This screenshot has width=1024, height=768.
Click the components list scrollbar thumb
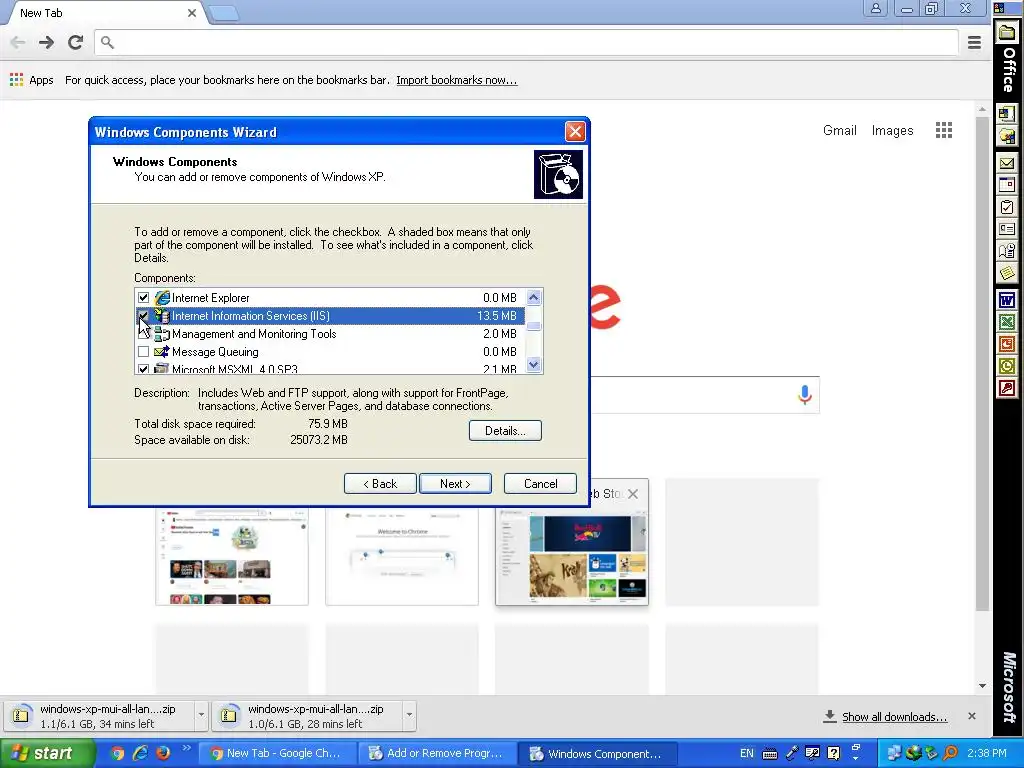click(x=534, y=325)
